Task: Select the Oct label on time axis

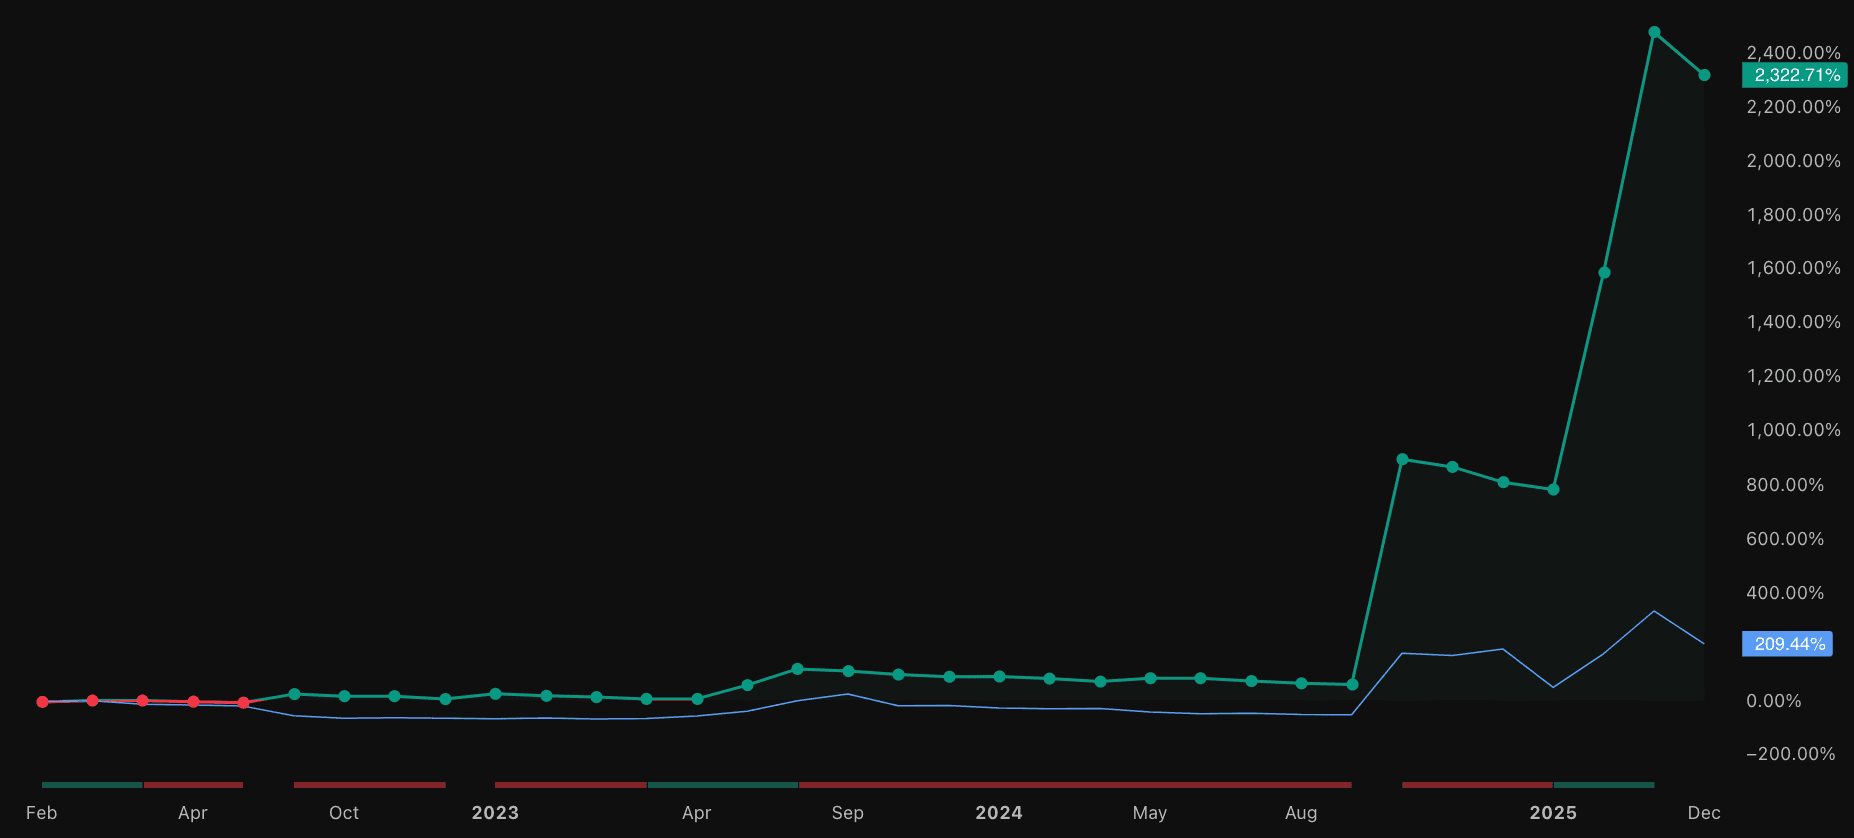Action: (x=344, y=813)
